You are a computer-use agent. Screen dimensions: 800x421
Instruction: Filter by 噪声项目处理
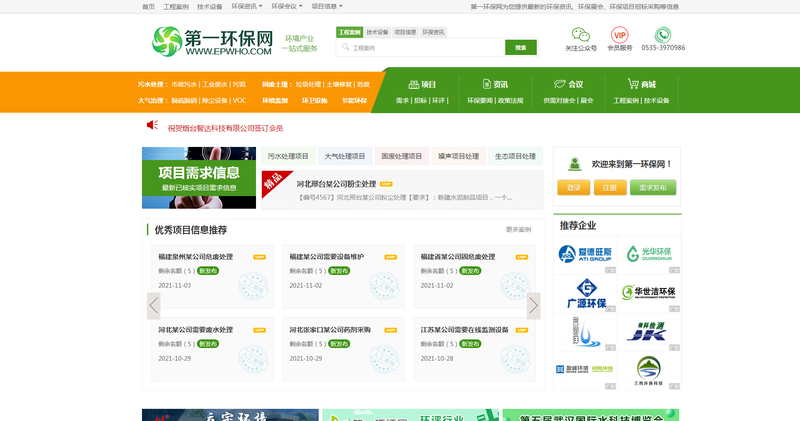(459, 156)
